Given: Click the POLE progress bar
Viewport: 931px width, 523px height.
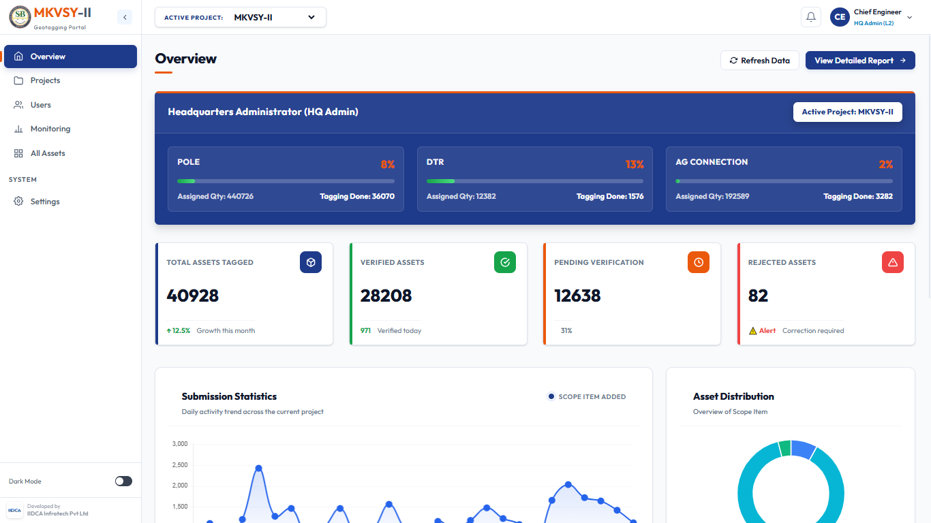Looking at the screenshot, I should 286,181.
